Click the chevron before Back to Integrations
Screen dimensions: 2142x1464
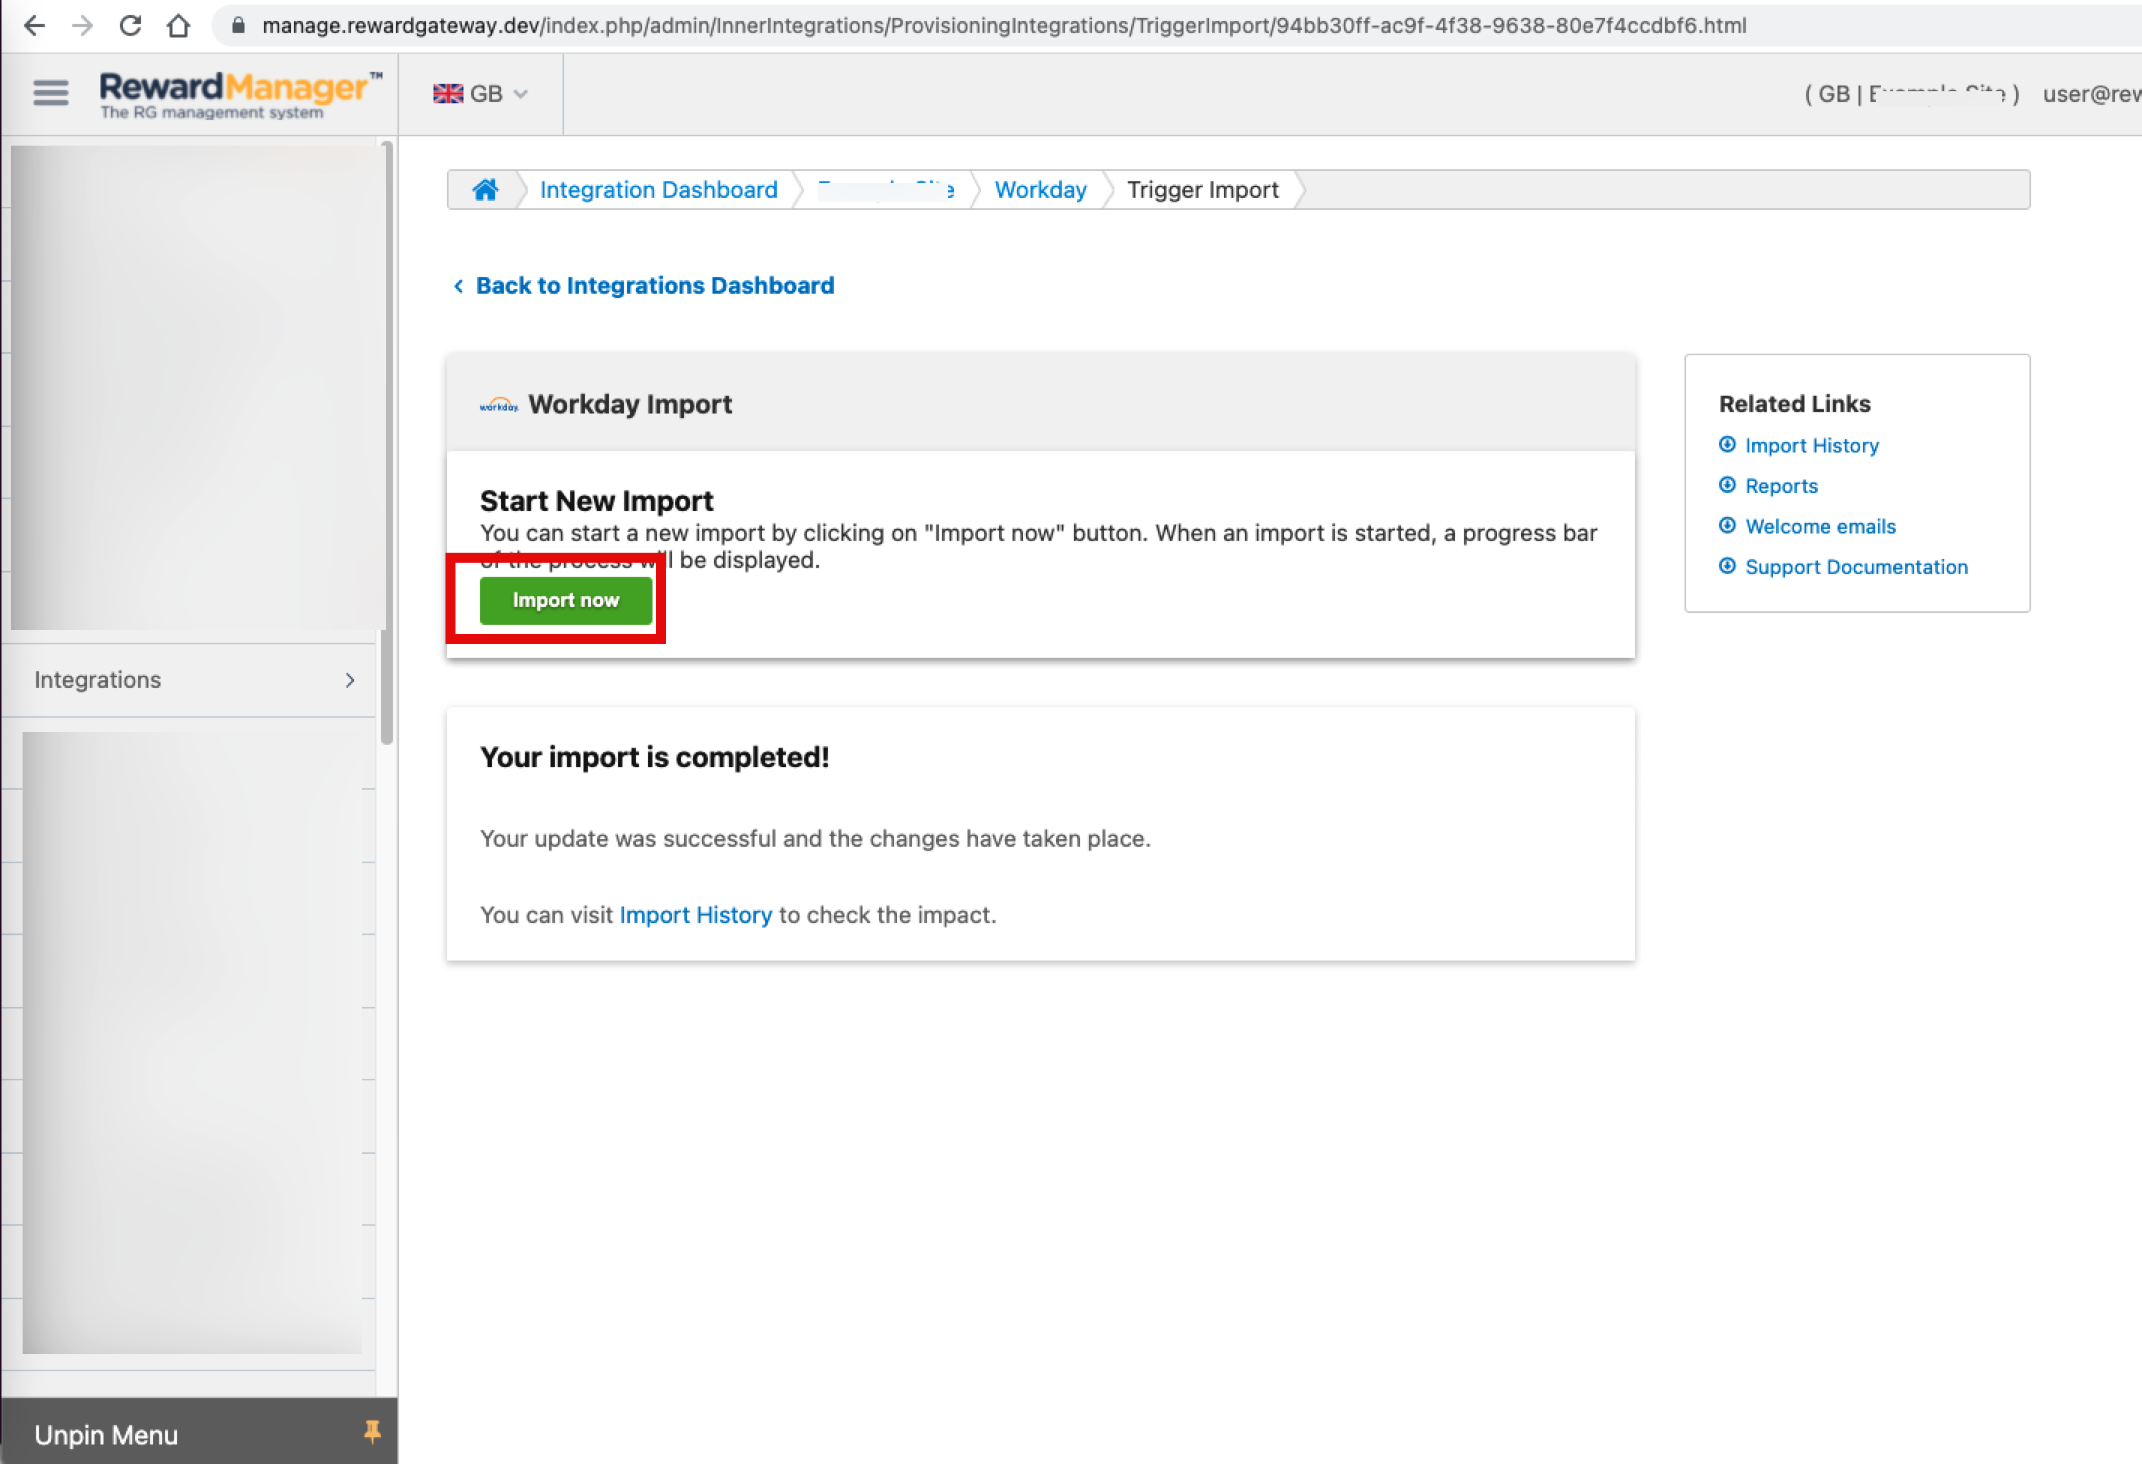click(458, 286)
